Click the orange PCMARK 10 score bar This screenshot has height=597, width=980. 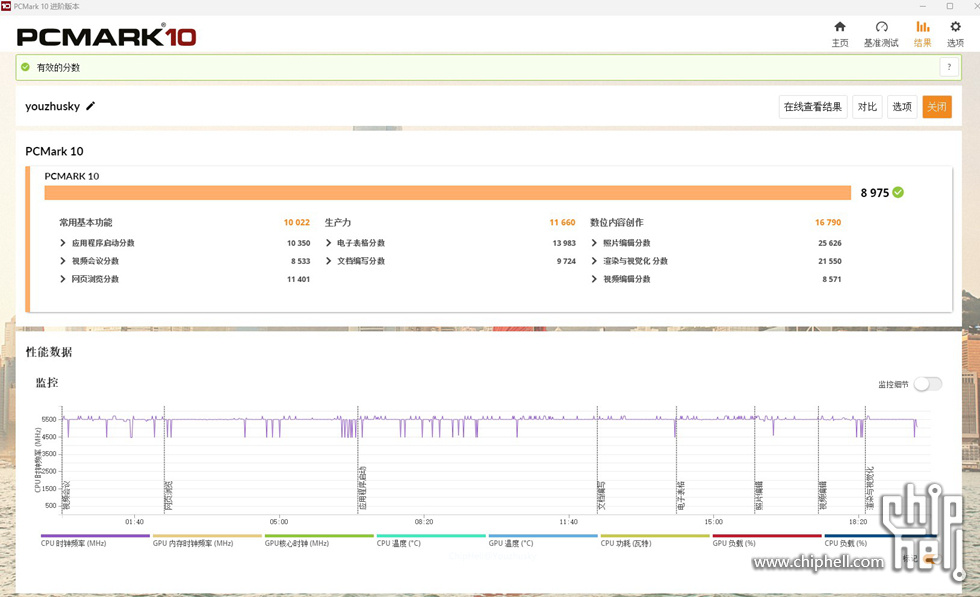[448, 193]
